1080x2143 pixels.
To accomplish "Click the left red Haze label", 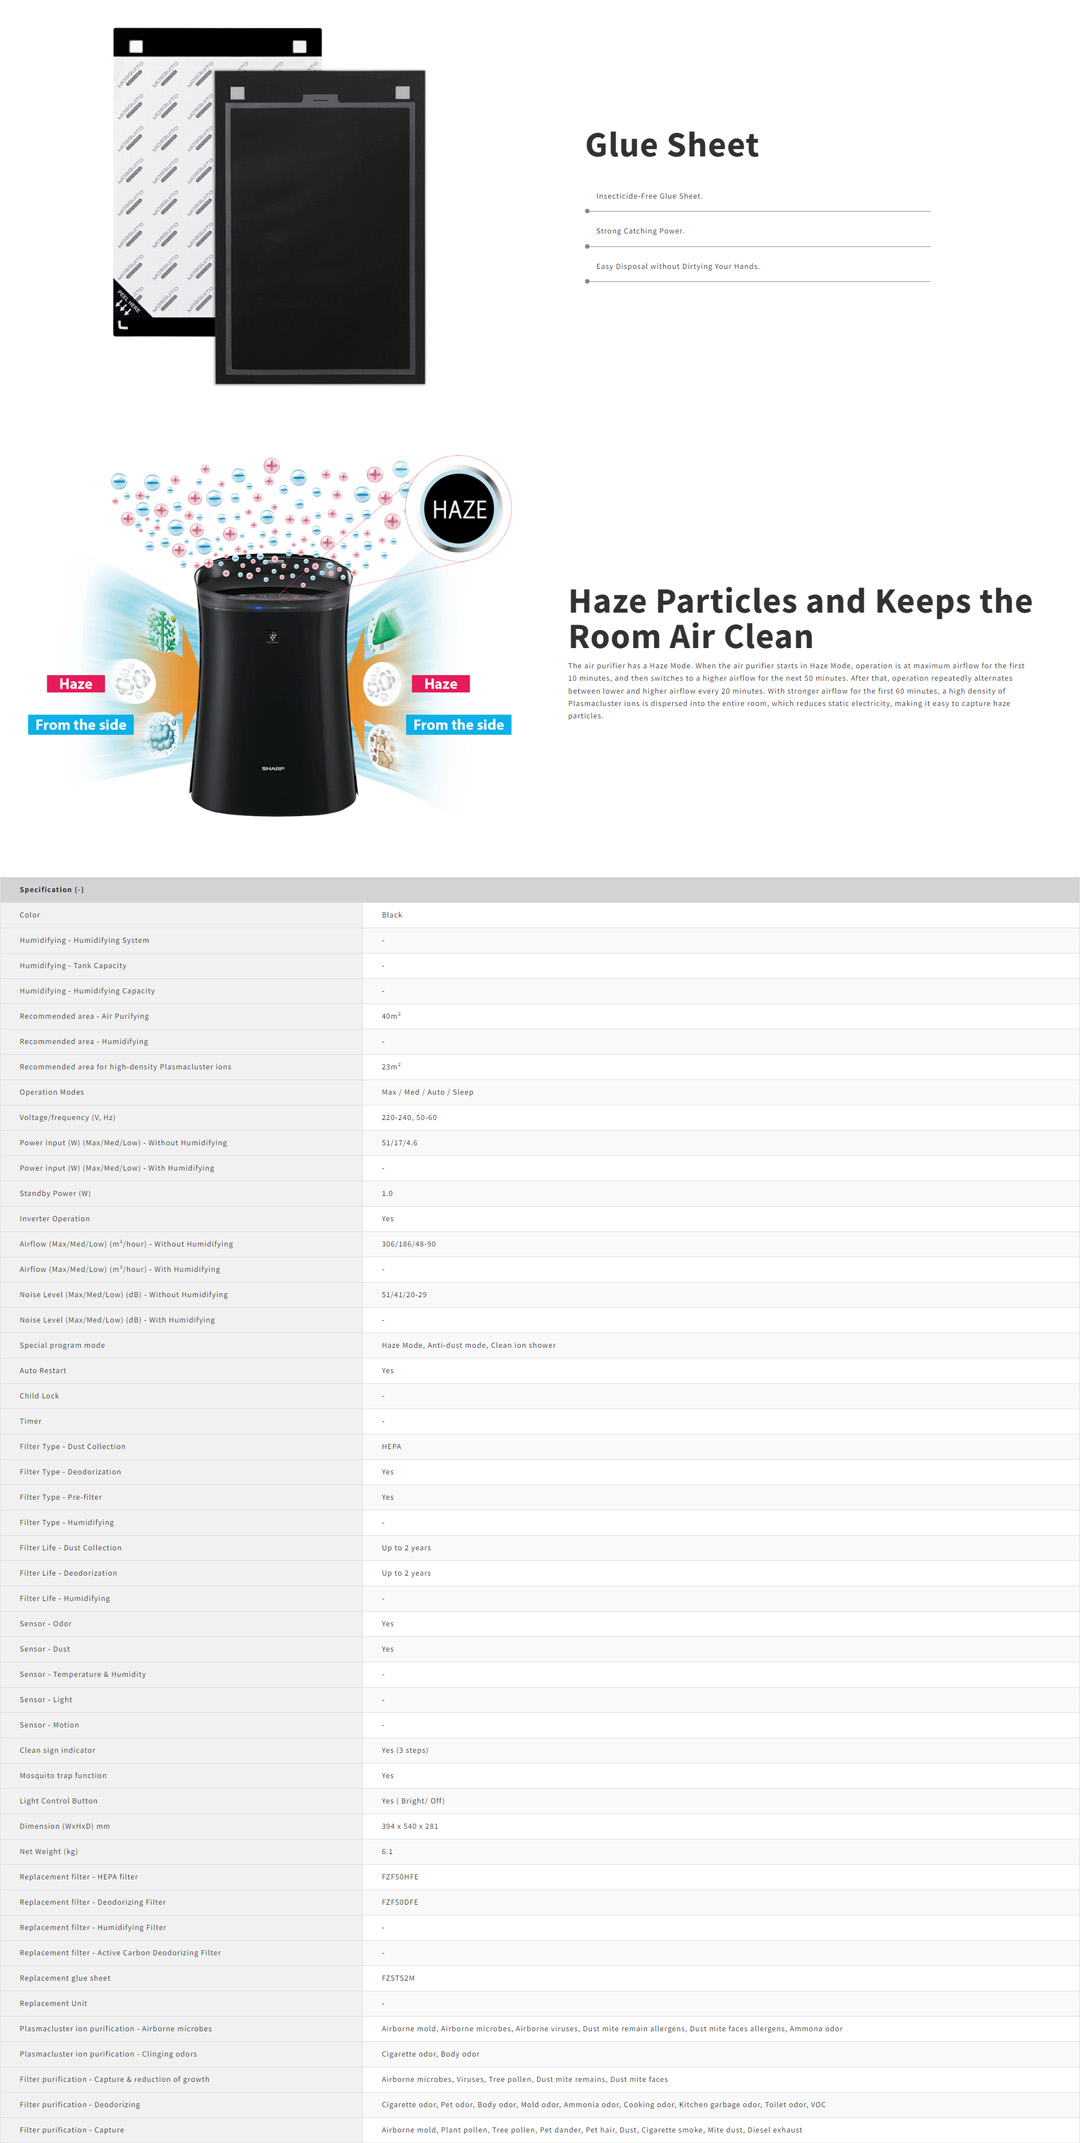I will [76, 684].
